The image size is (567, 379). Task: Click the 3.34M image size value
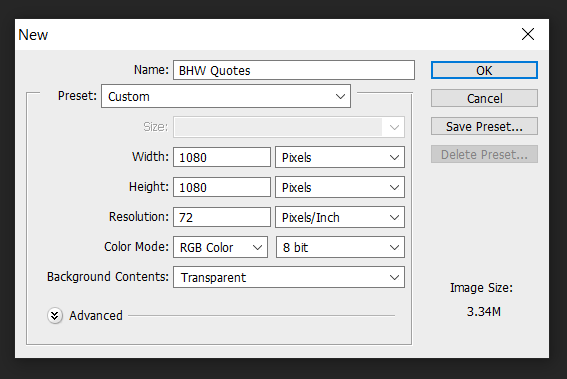coord(483,311)
